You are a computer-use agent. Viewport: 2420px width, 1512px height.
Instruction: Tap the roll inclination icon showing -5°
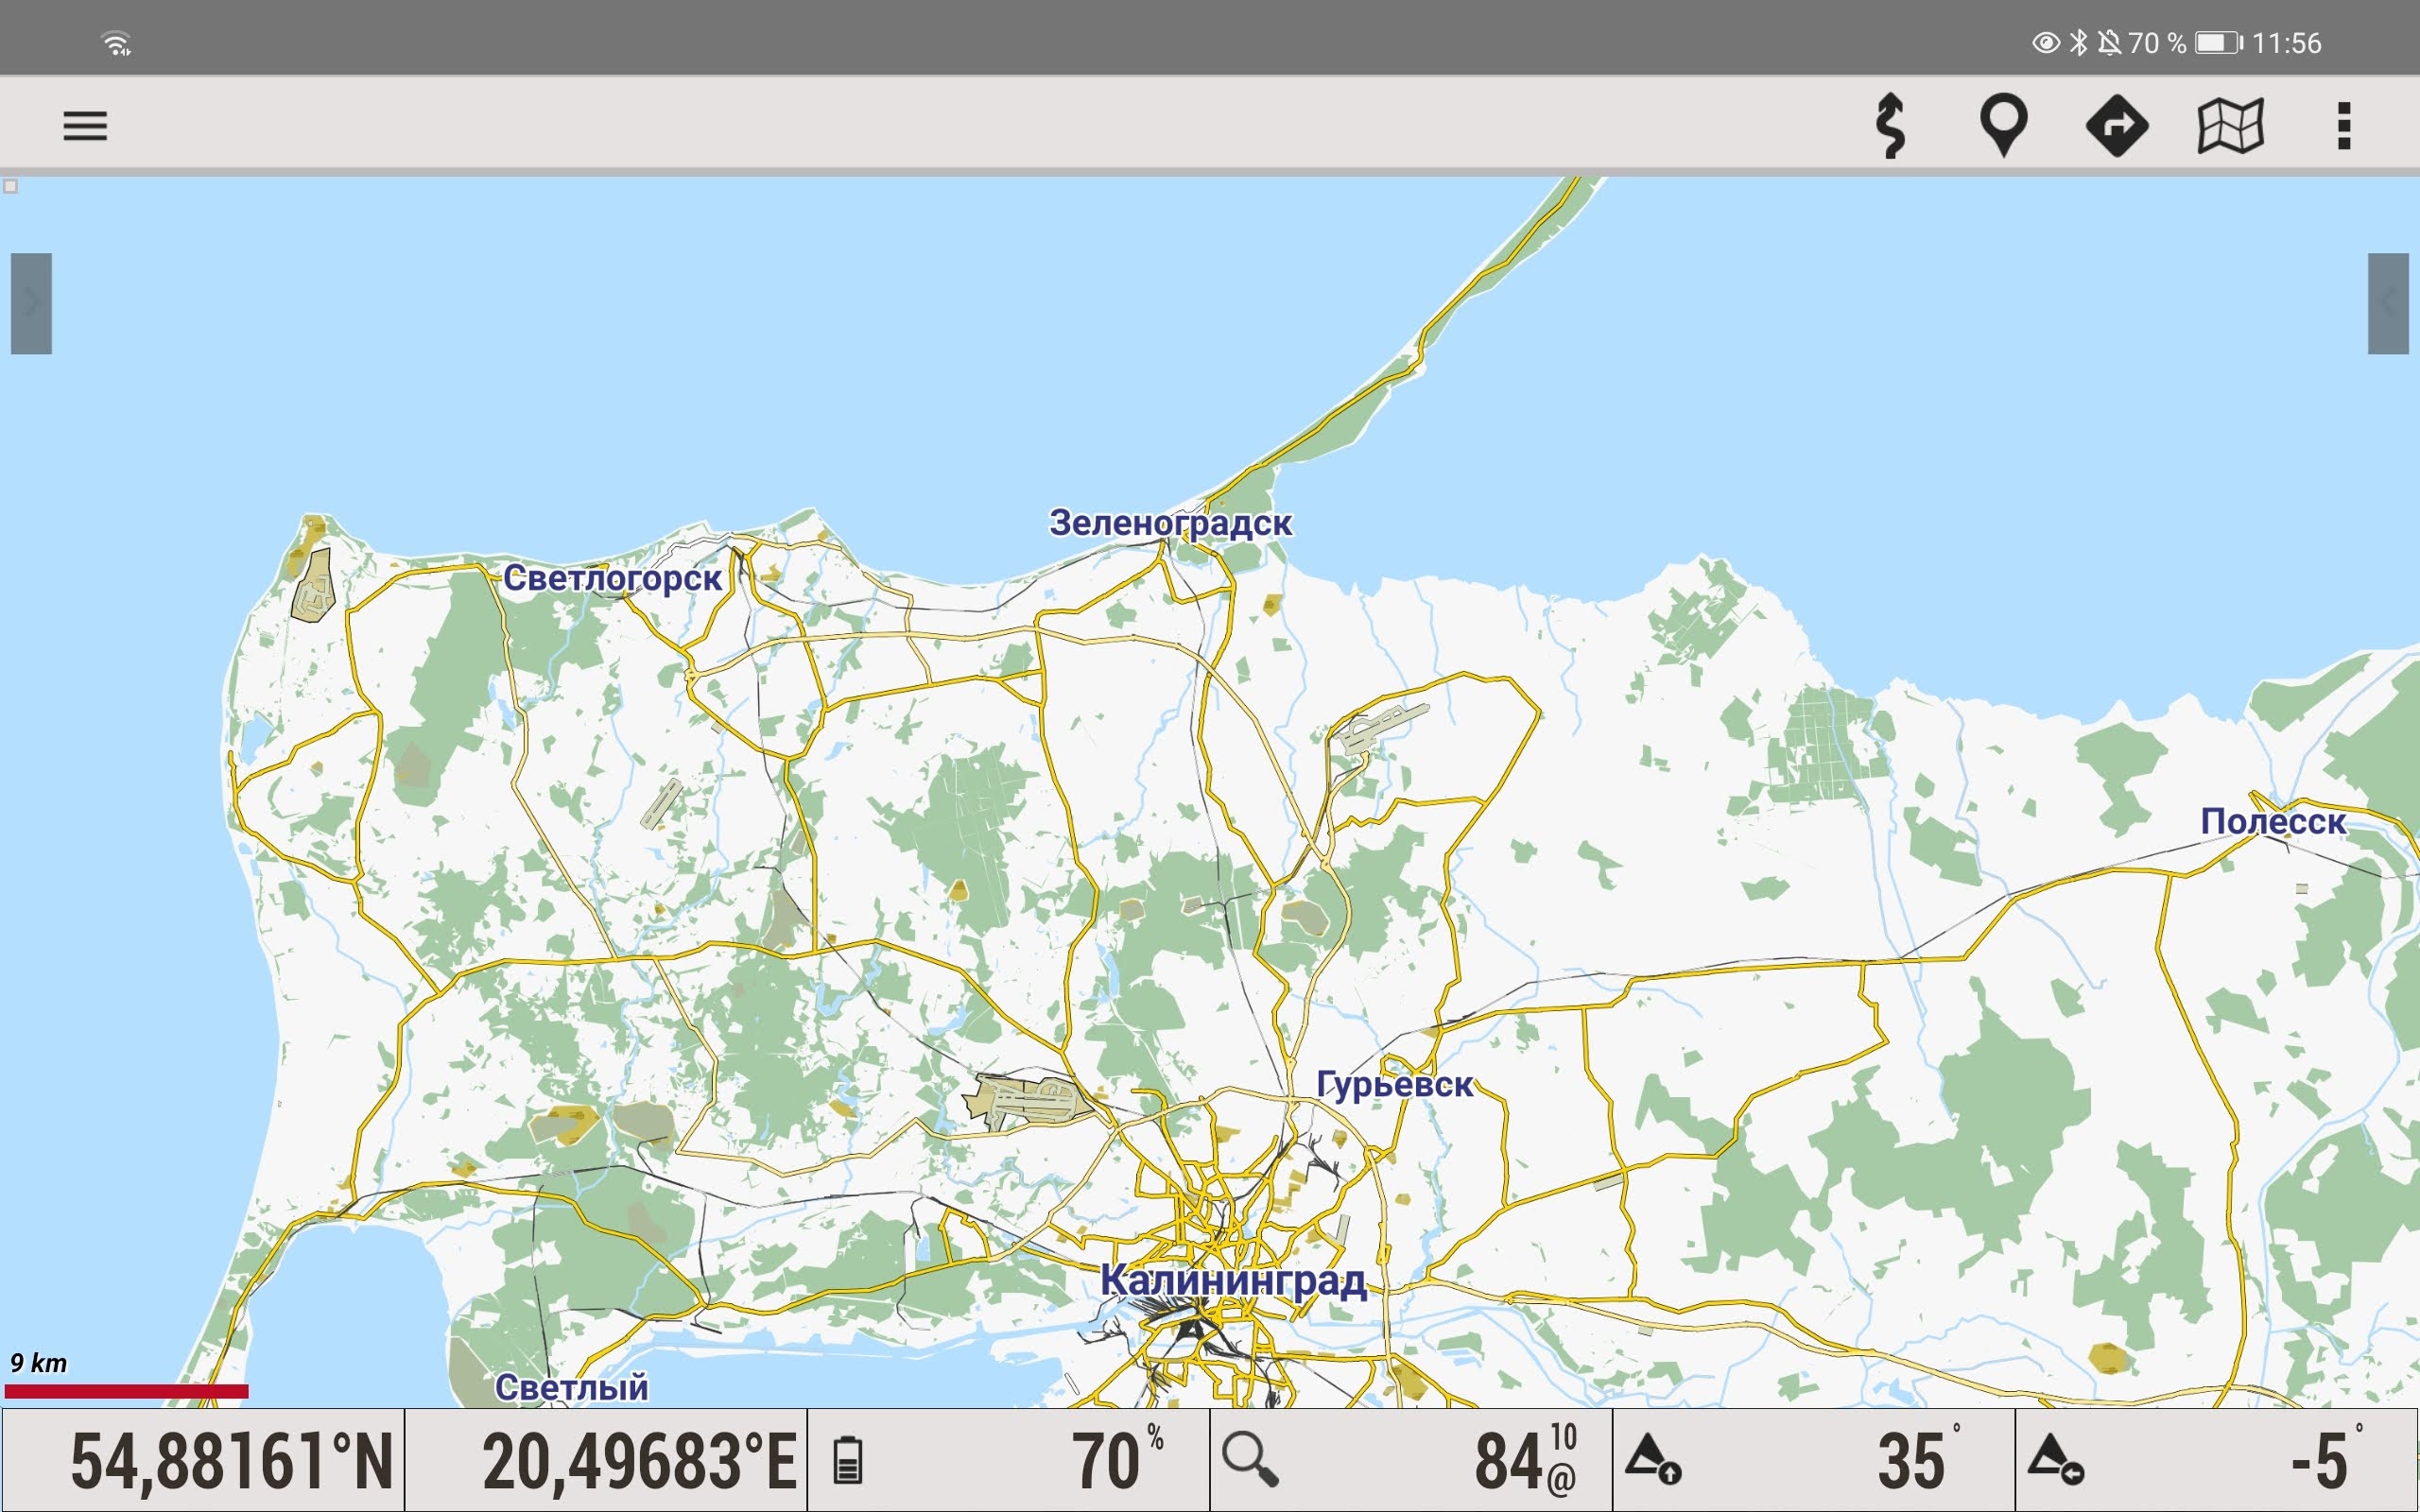2056,1460
